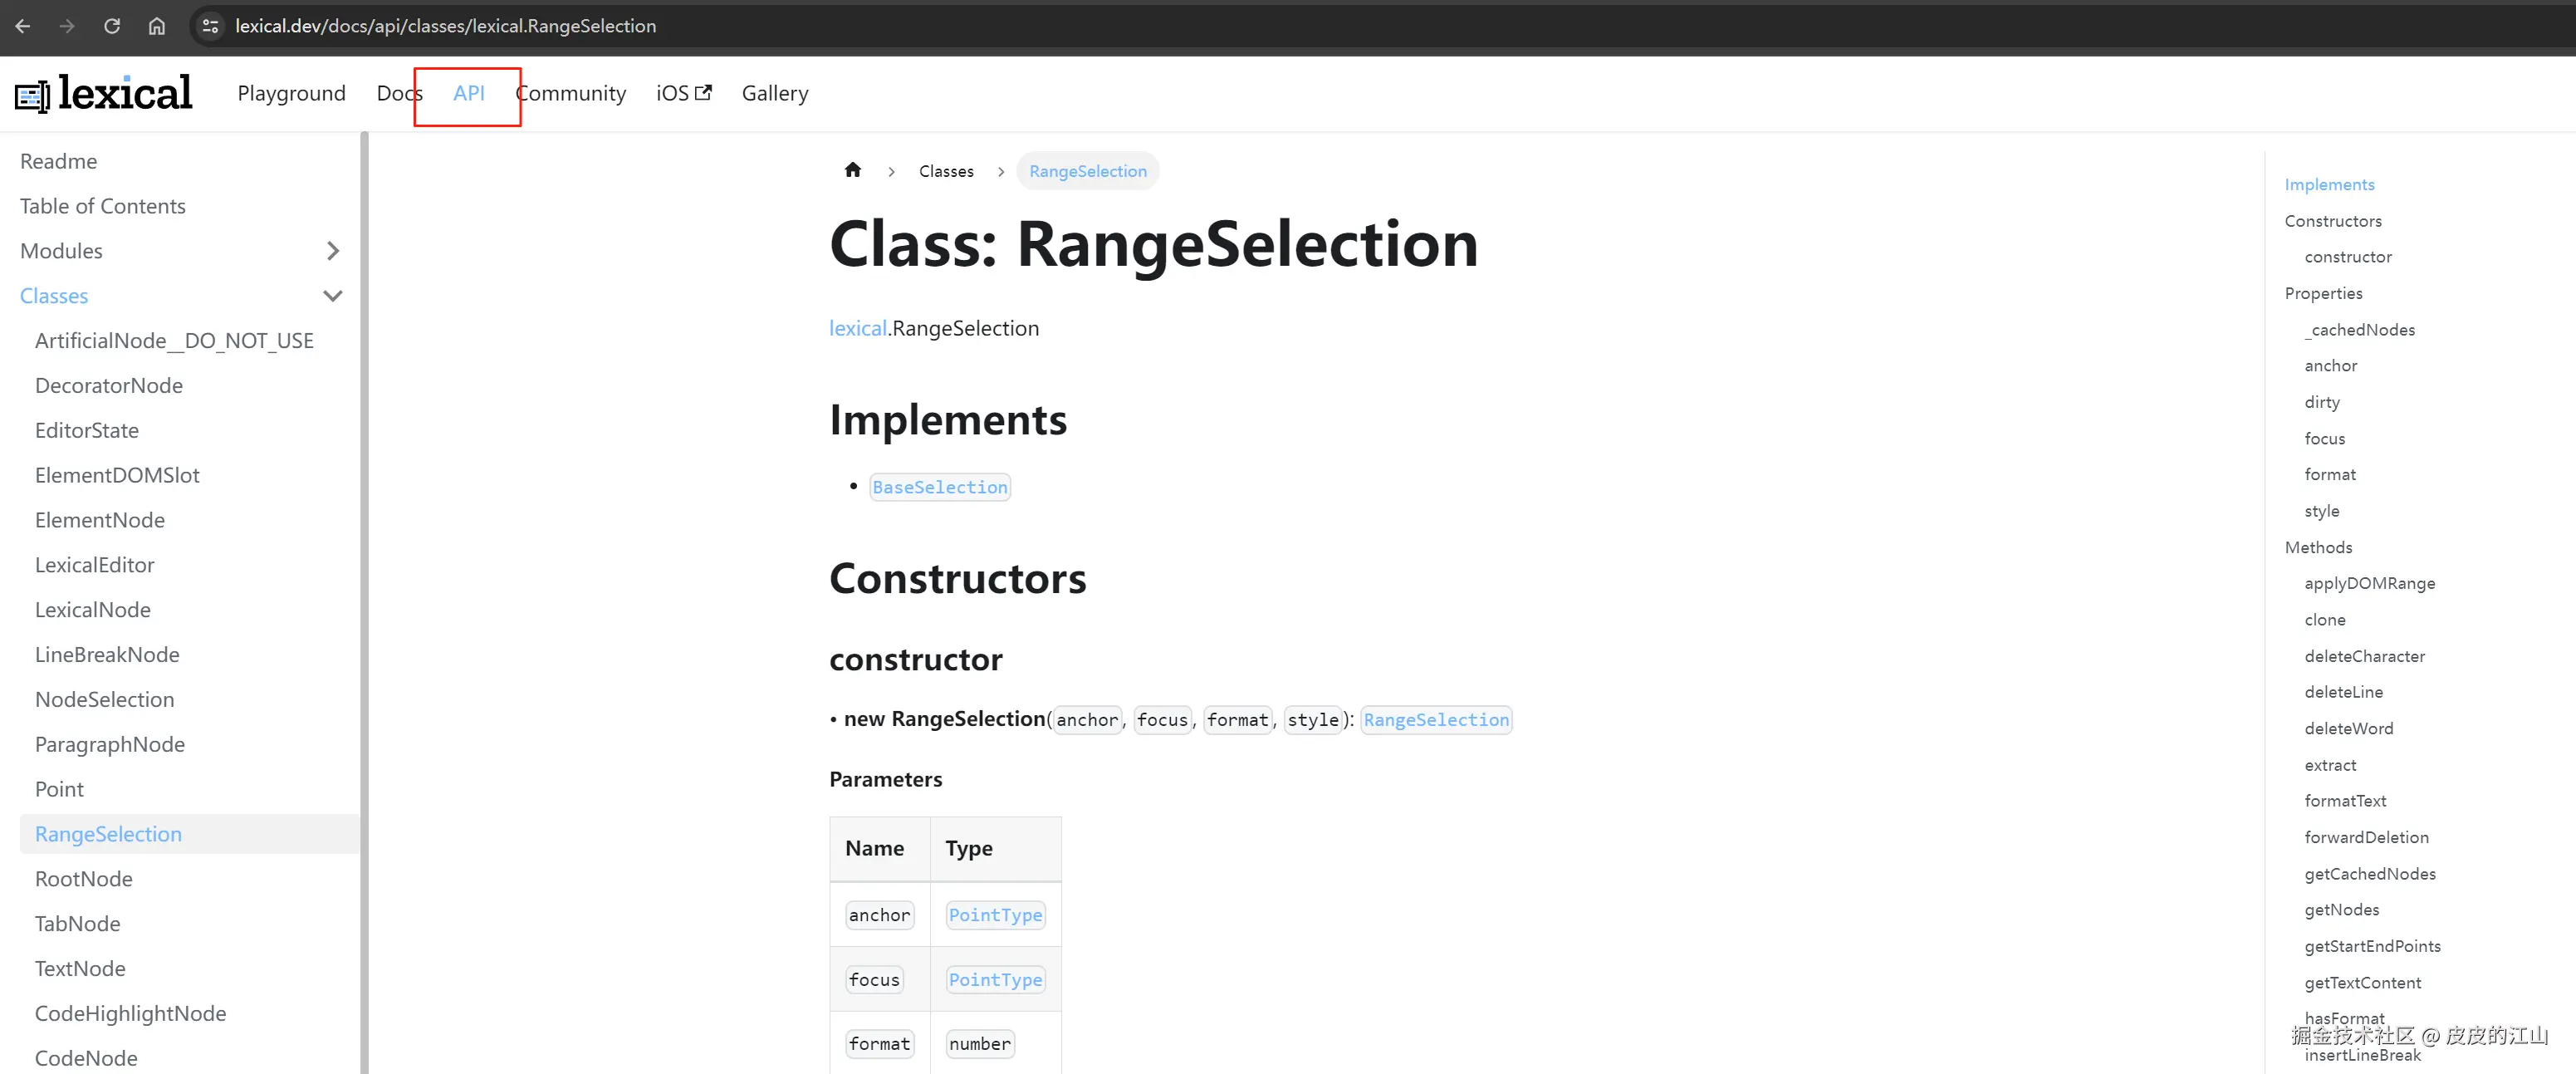2576x1074 pixels.
Task: Click the browser back arrow
Action: click(23, 26)
